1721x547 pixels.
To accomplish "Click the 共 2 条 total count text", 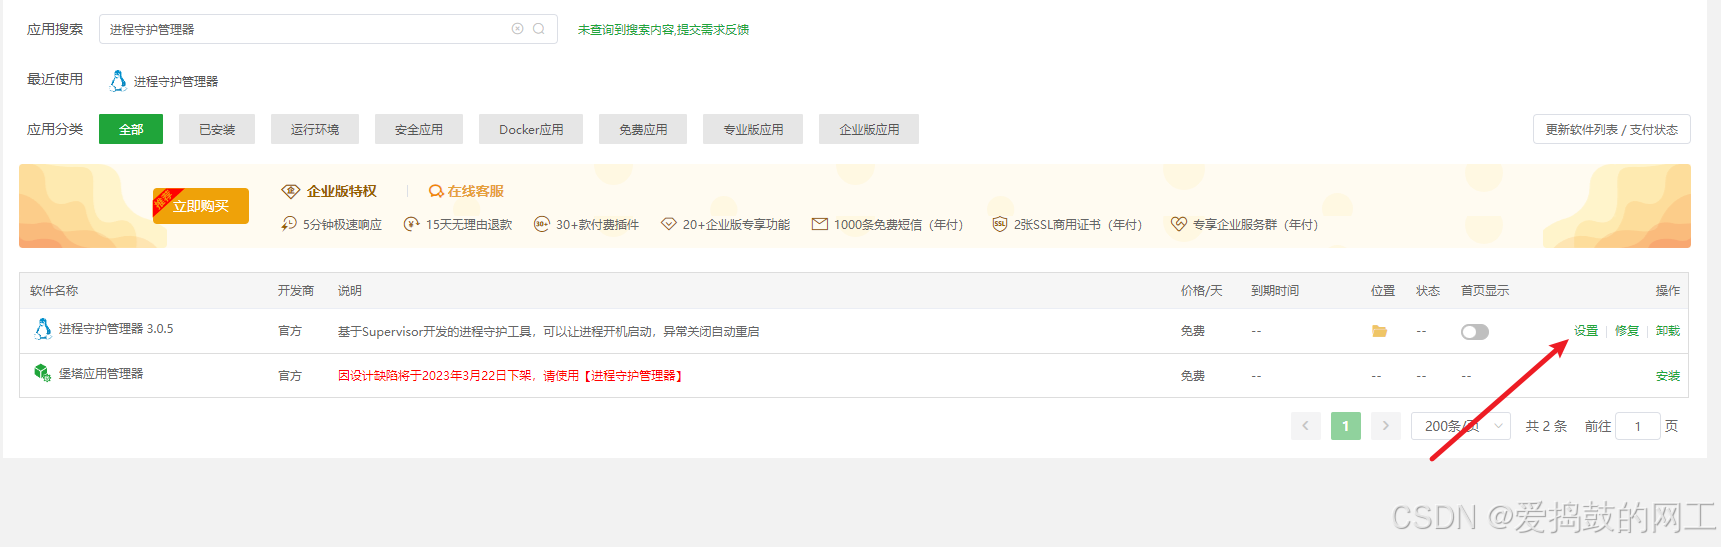I will tap(1546, 426).
